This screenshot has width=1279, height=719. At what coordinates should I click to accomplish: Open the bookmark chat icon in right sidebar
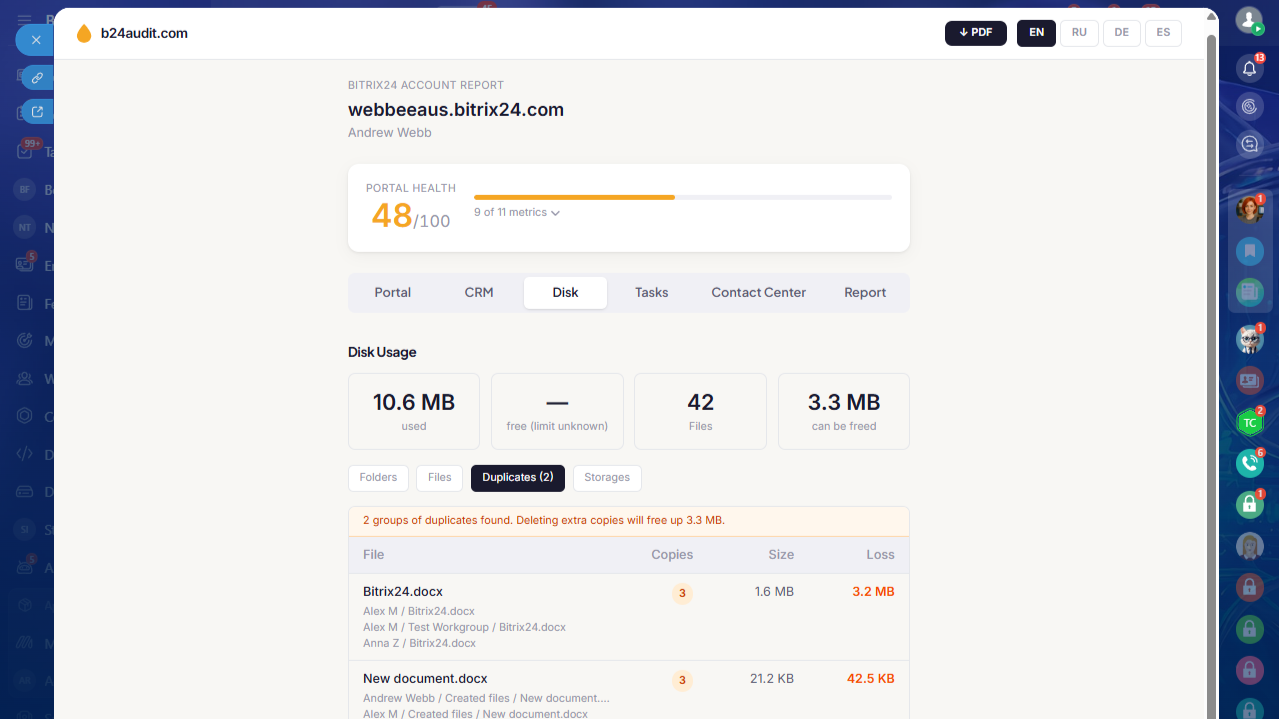[1249, 251]
